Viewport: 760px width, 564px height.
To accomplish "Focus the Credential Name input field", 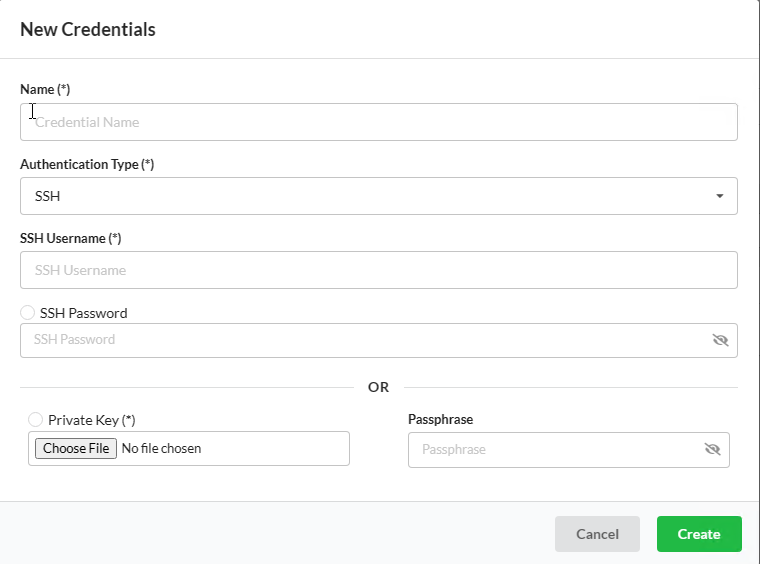I will (379, 122).
